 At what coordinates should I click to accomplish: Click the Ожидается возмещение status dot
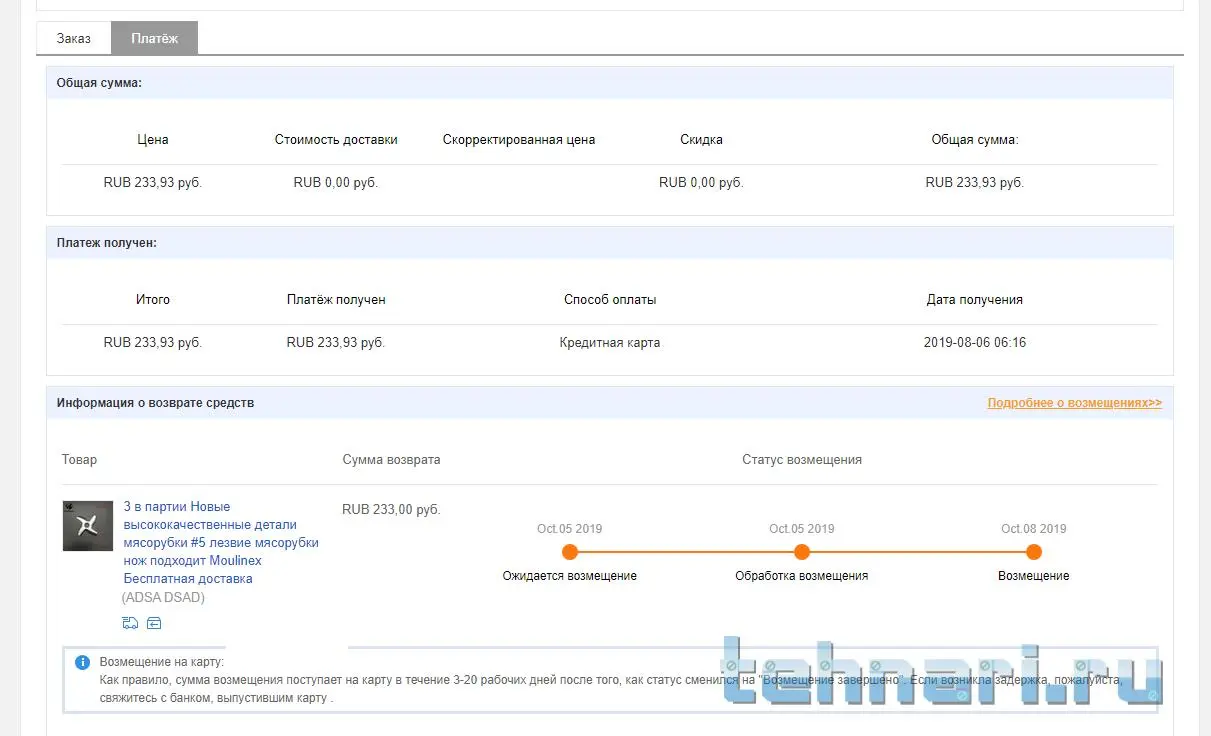570,552
